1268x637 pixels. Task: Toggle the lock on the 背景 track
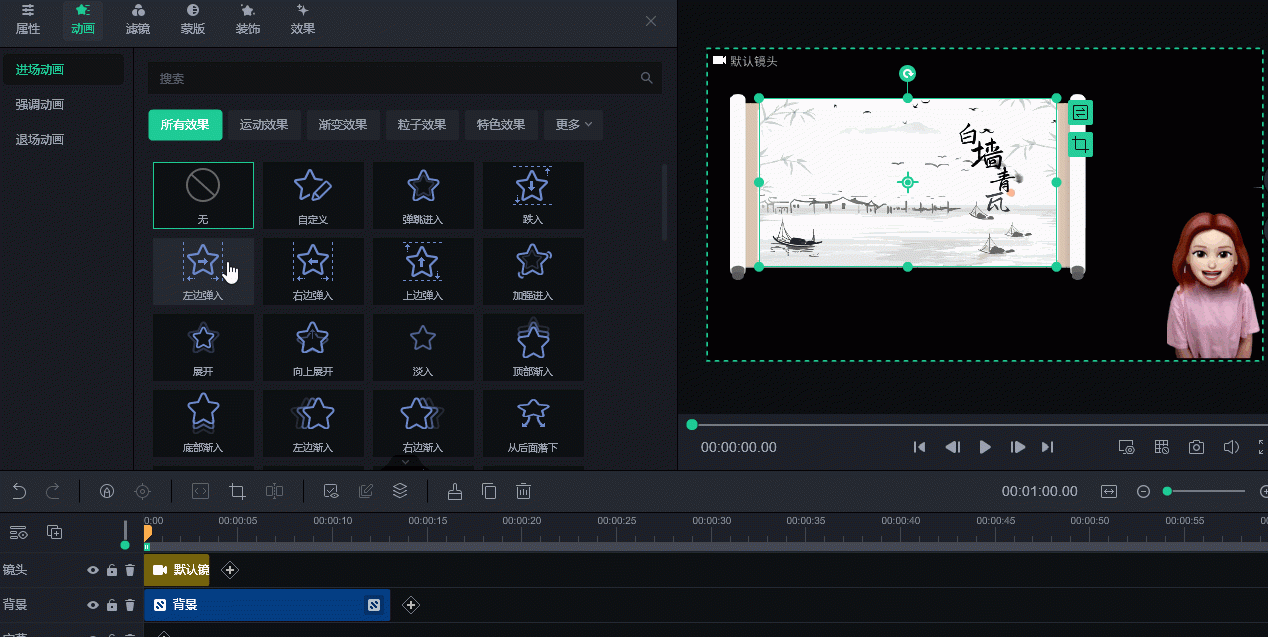point(112,605)
